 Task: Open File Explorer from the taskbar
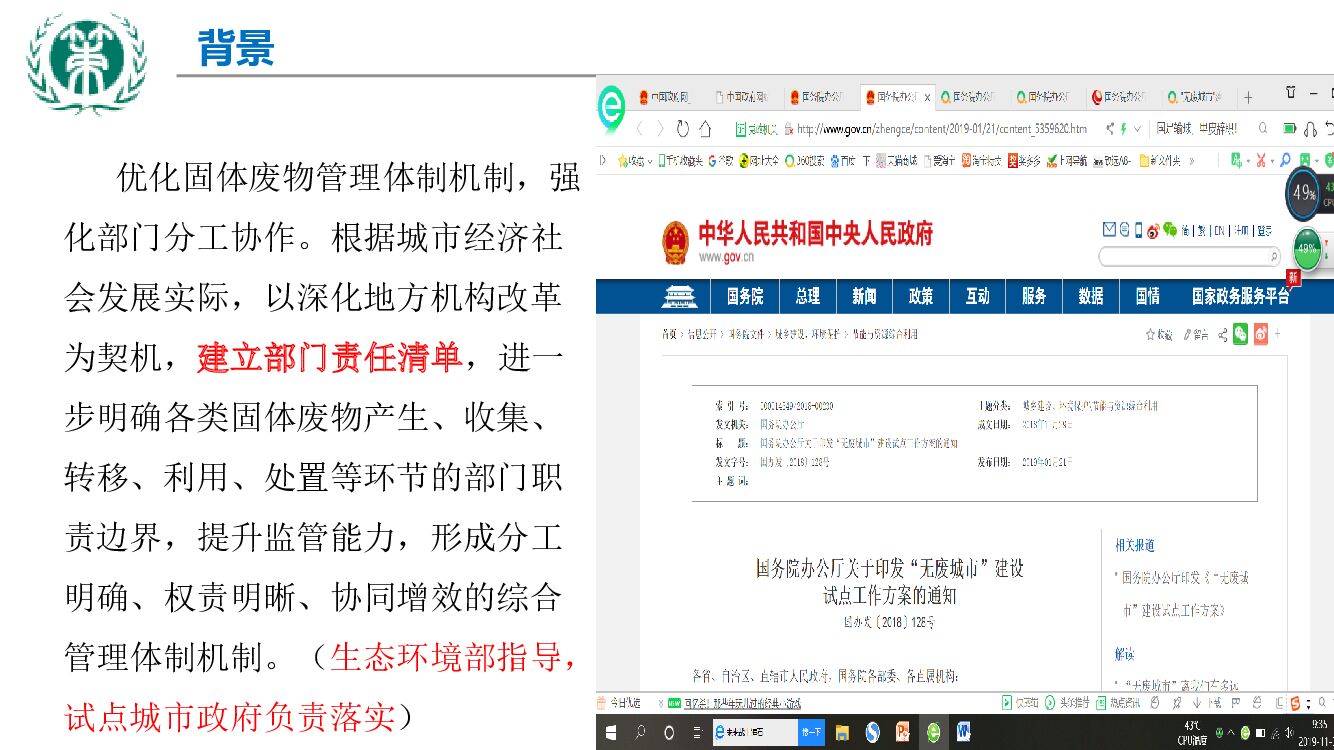pos(842,732)
